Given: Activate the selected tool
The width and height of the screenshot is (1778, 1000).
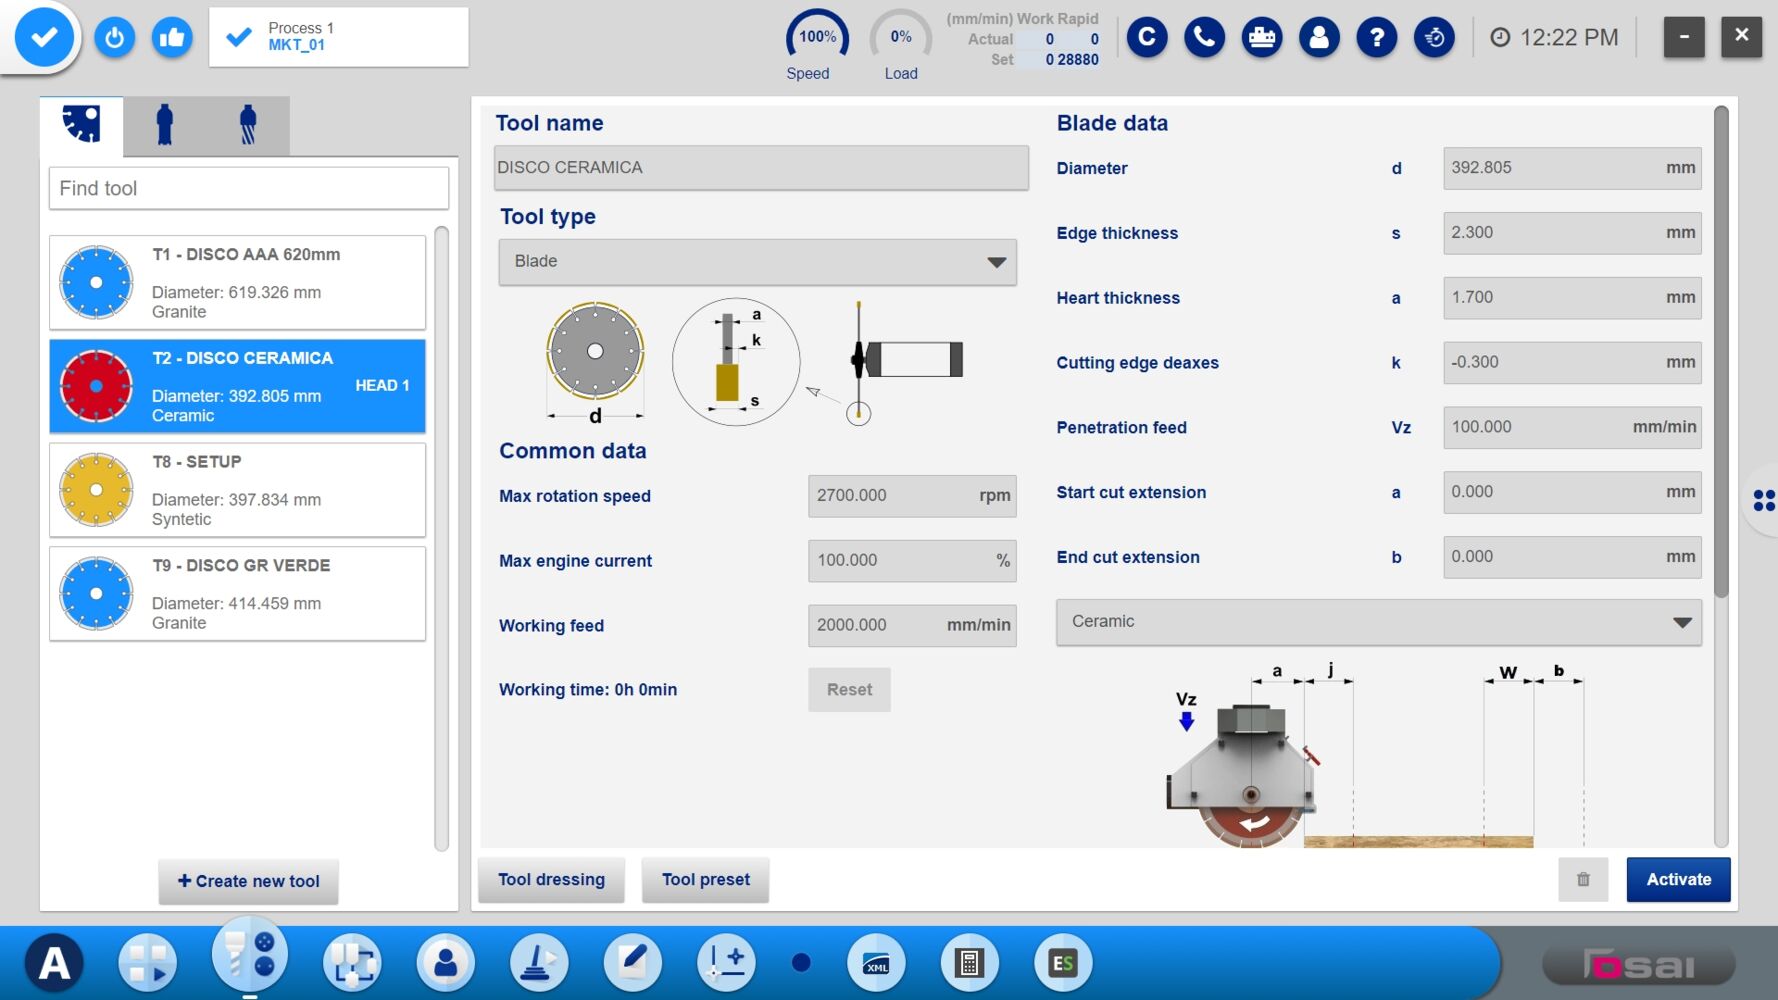Looking at the screenshot, I should coord(1678,880).
